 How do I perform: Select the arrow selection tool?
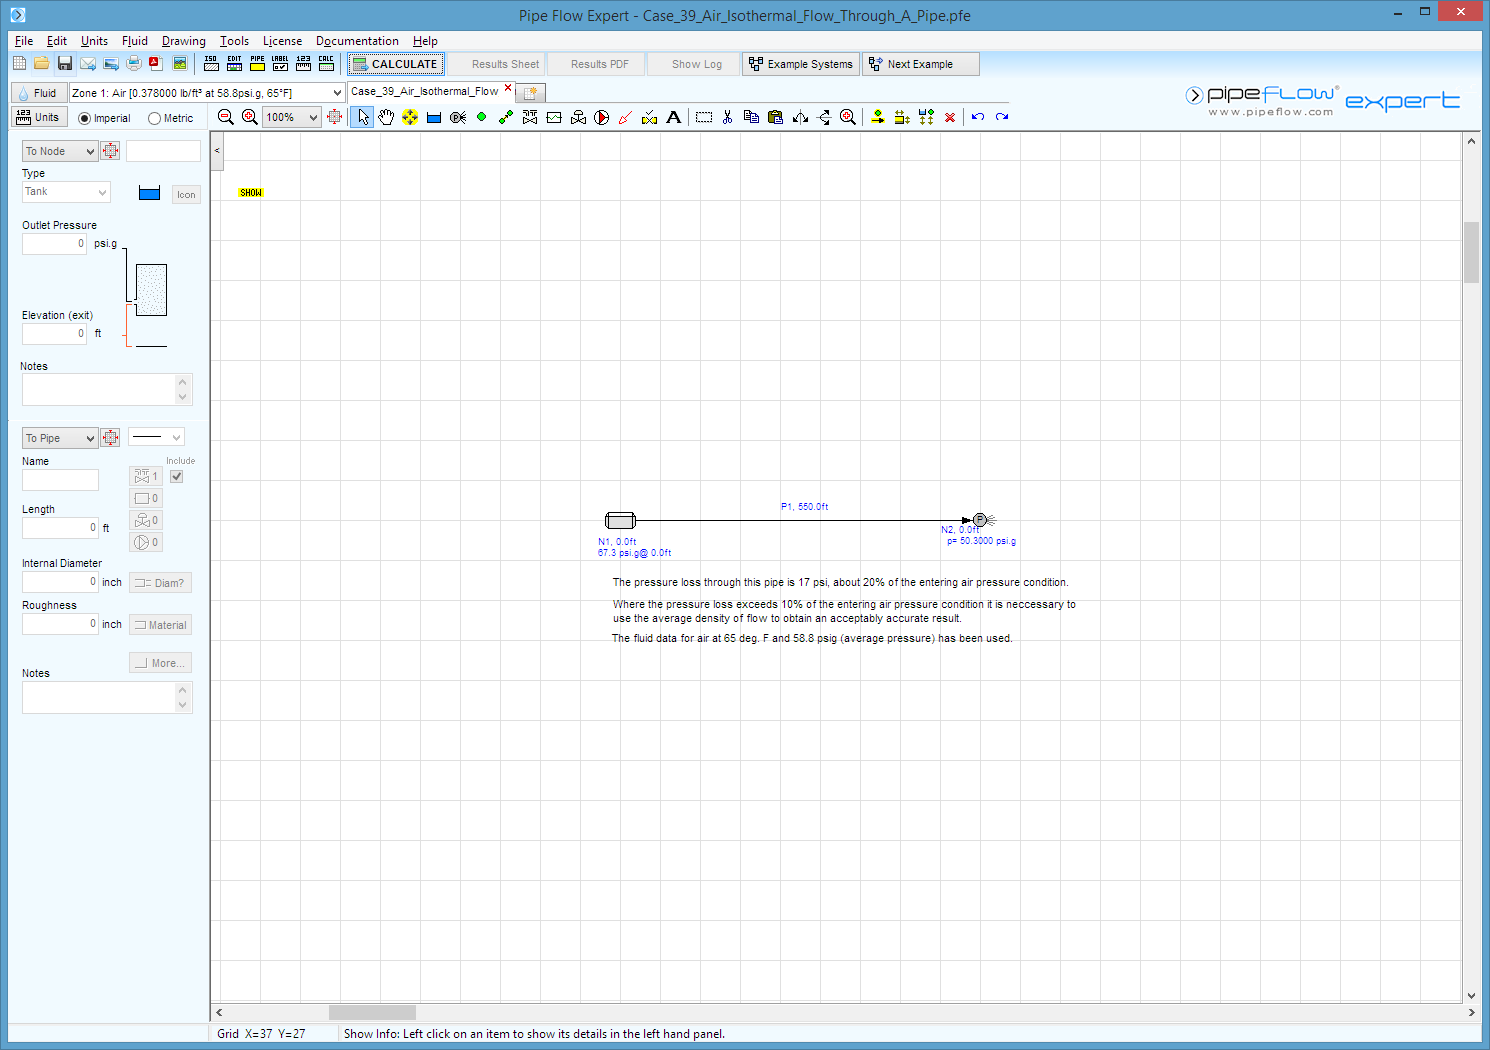tap(362, 117)
